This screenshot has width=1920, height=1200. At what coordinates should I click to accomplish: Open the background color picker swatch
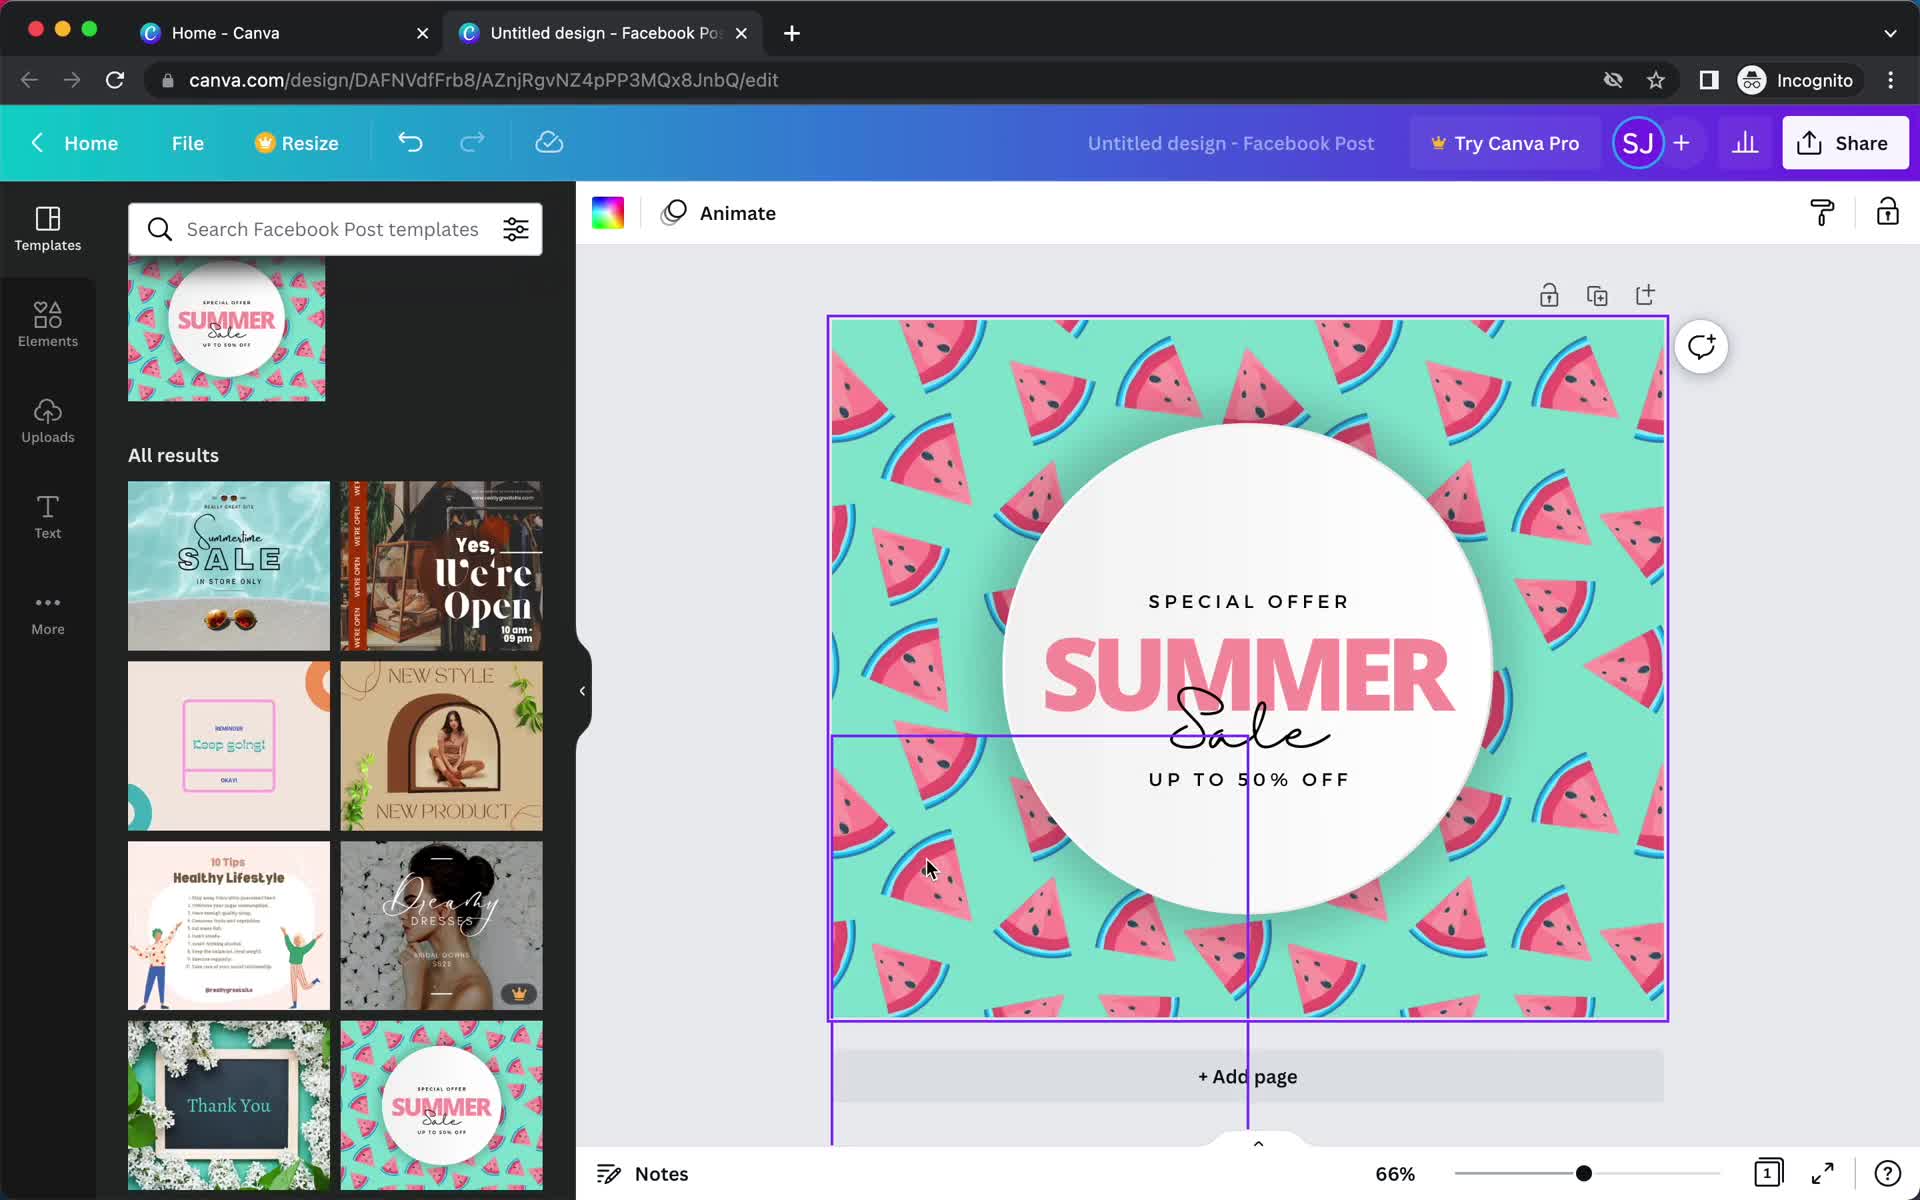coord(608,213)
